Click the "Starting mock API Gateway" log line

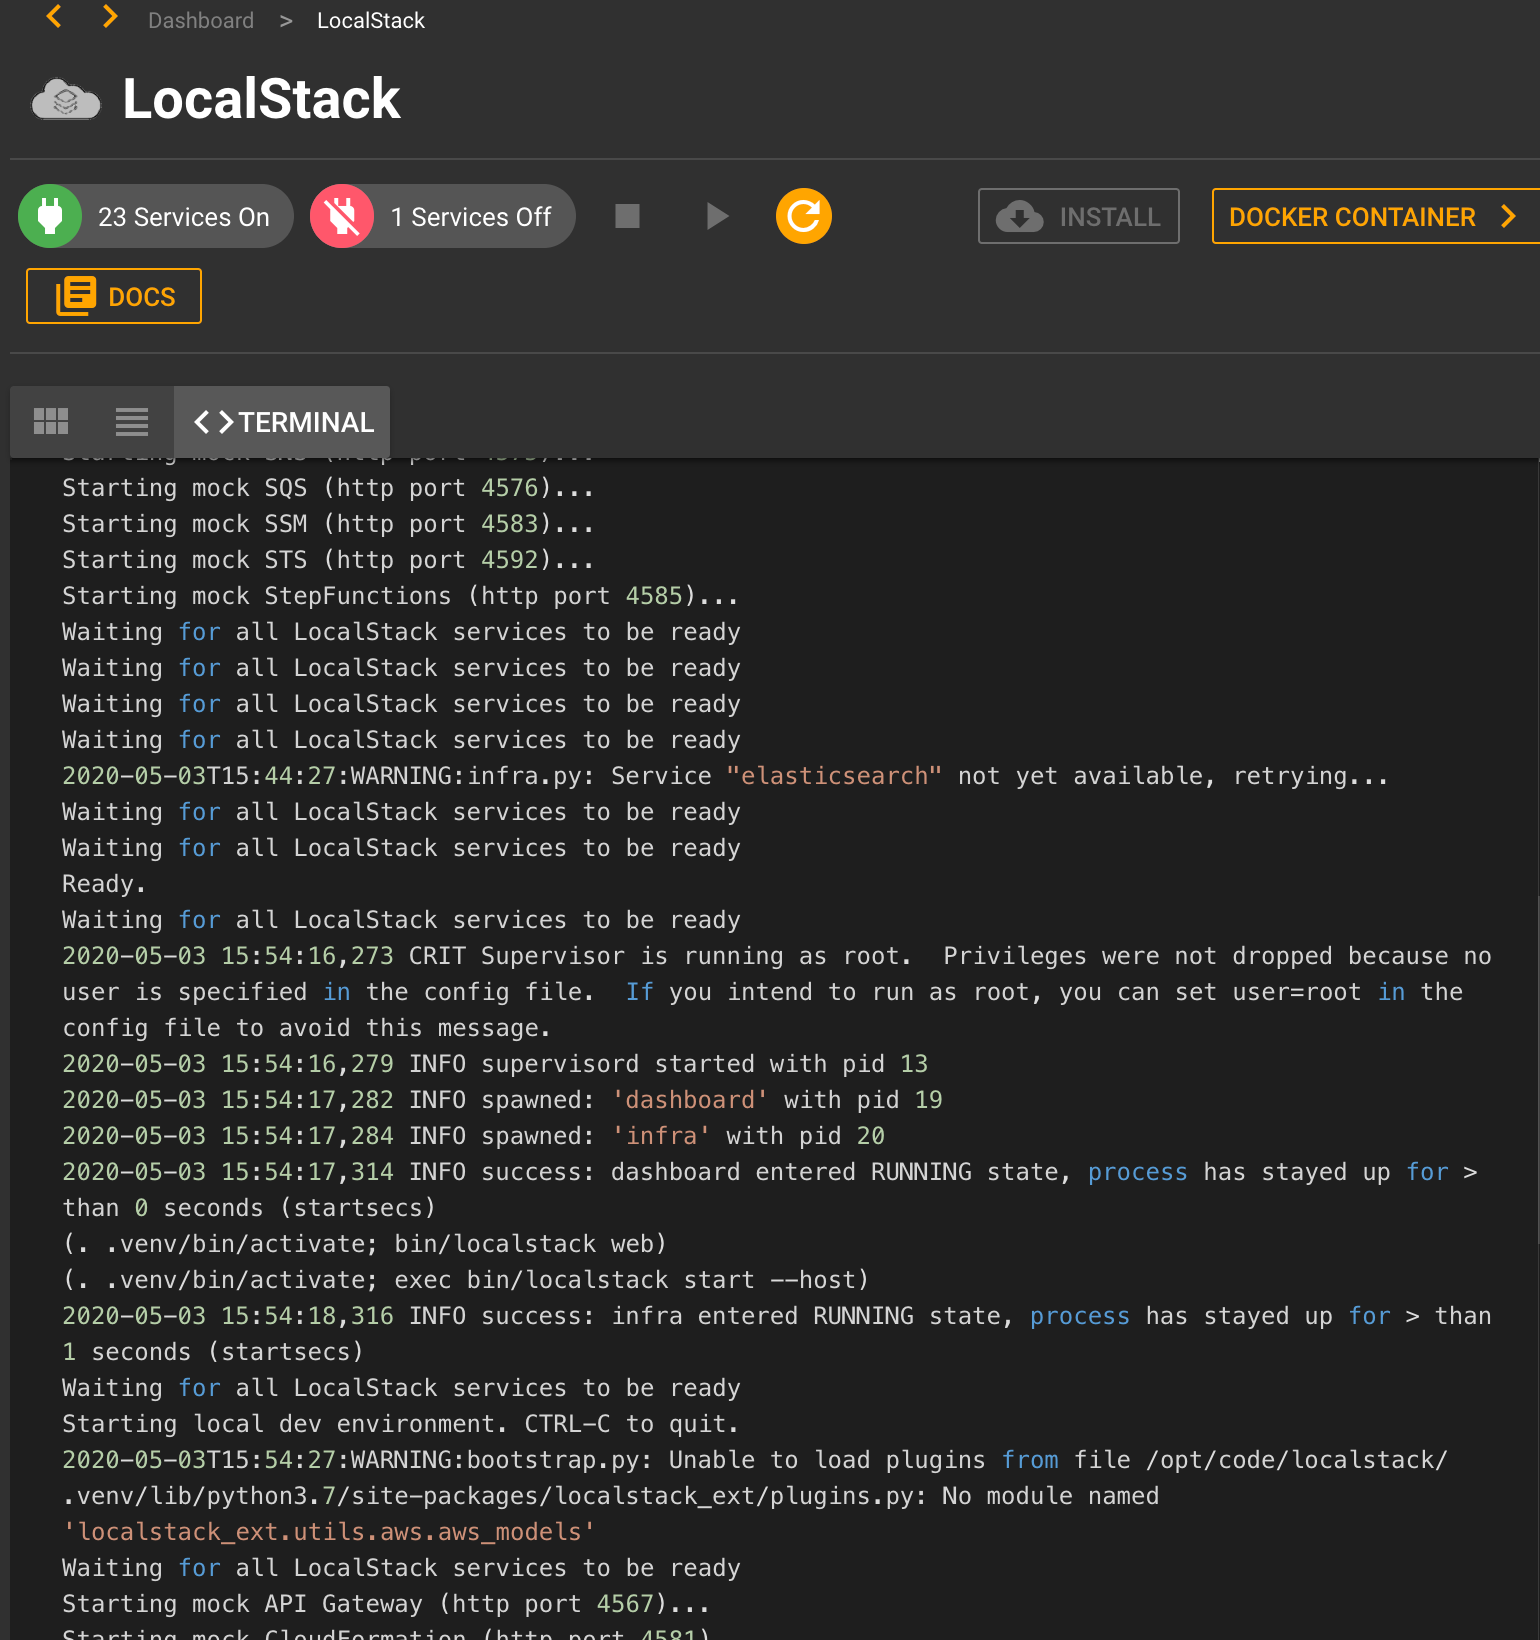386,1604
